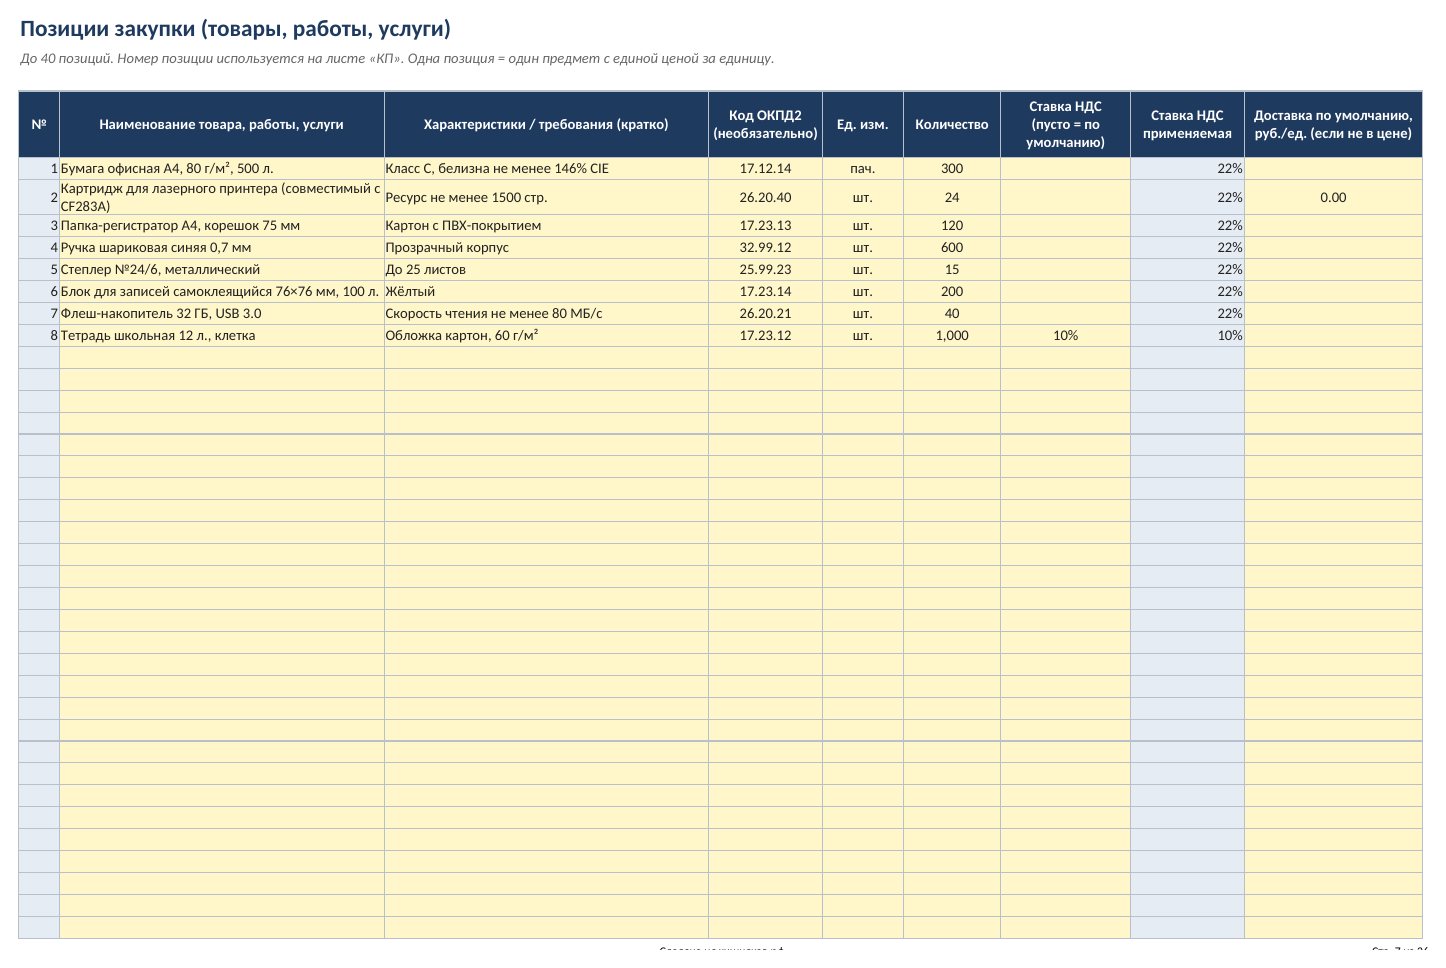Click the 'Наименование товара, работы, услуги' header
Screen dimensions: 1446x968
tap(222, 124)
